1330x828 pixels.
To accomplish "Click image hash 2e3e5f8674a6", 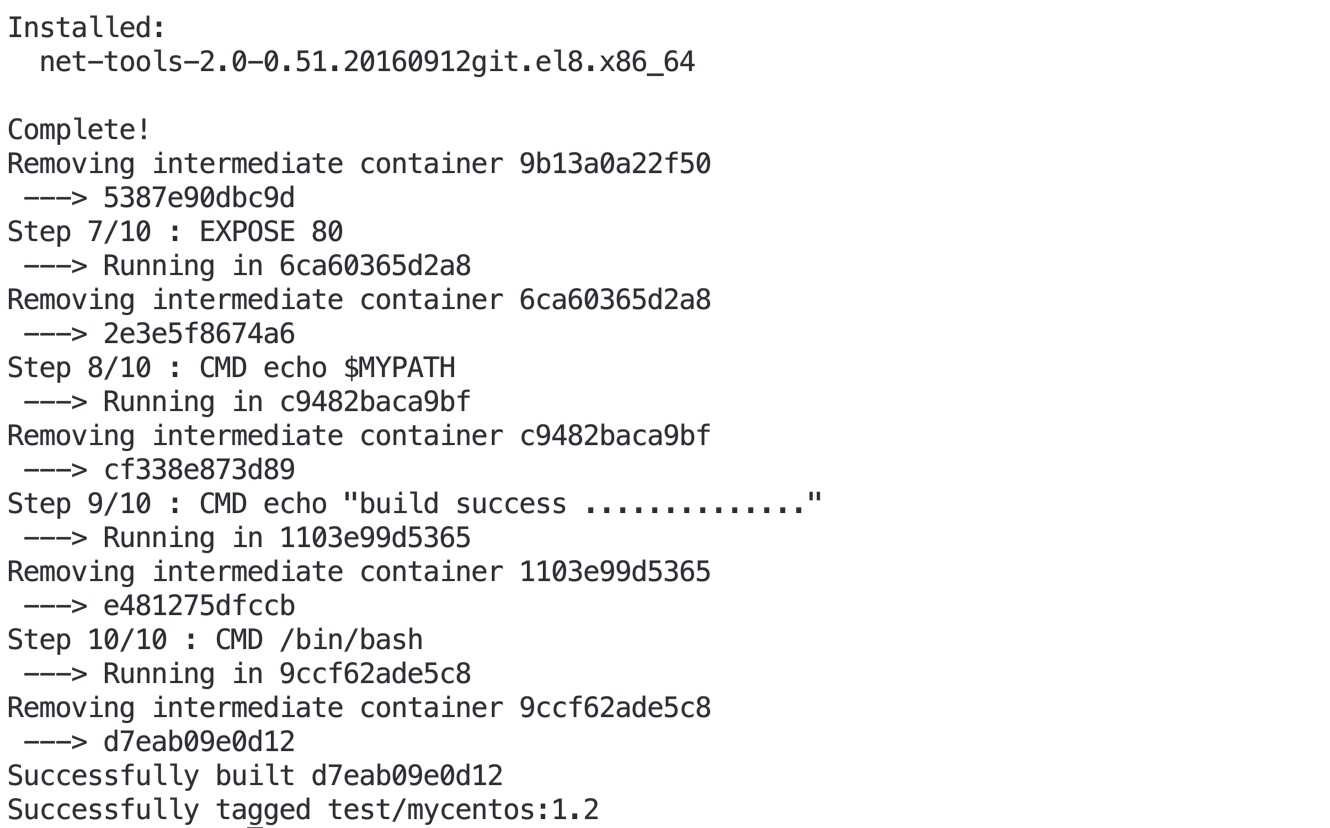I will [199, 334].
